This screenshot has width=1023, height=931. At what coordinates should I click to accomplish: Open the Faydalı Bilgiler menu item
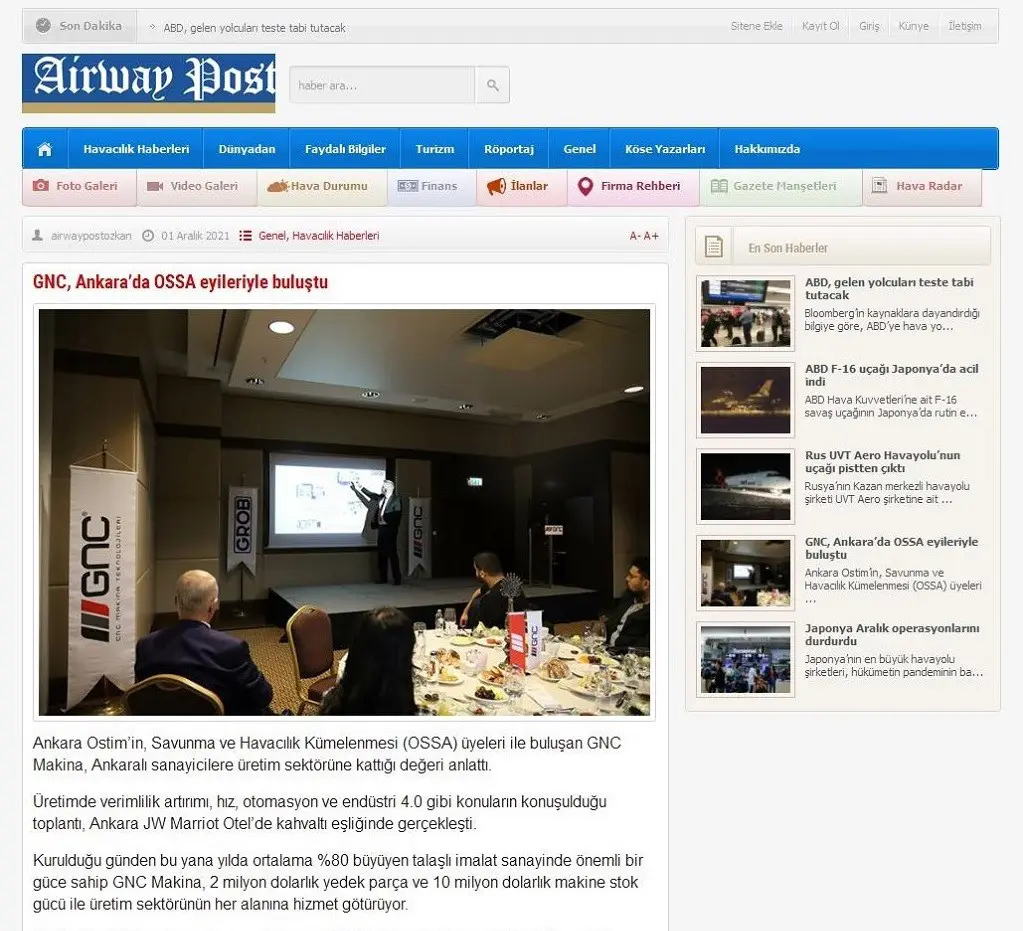pos(345,149)
